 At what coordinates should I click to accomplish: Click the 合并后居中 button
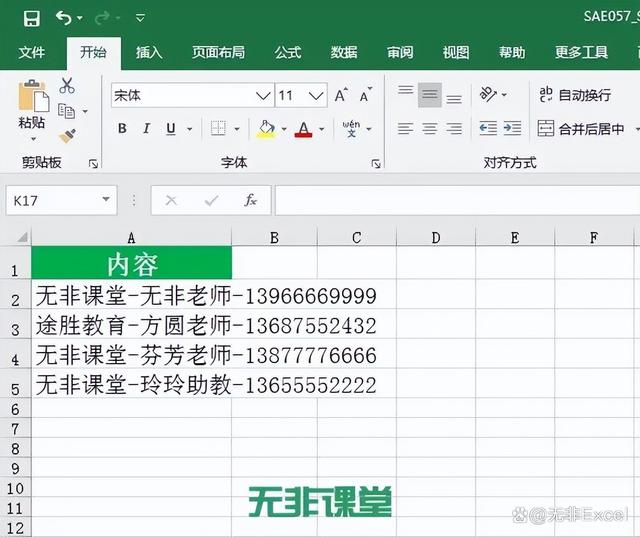click(581, 129)
